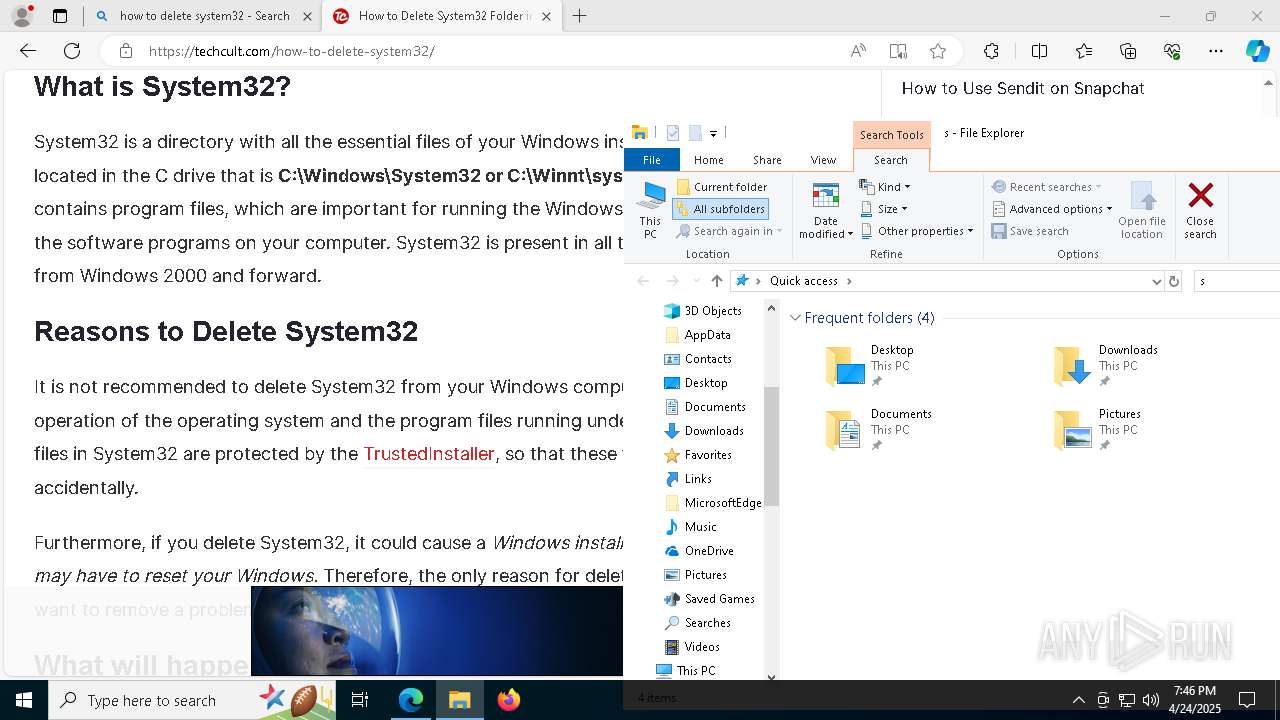The width and height of the screenshot is (1280, 720).
Task: Open volume control in system tray
Action: pyautogui.click(x=1150, y=700)
